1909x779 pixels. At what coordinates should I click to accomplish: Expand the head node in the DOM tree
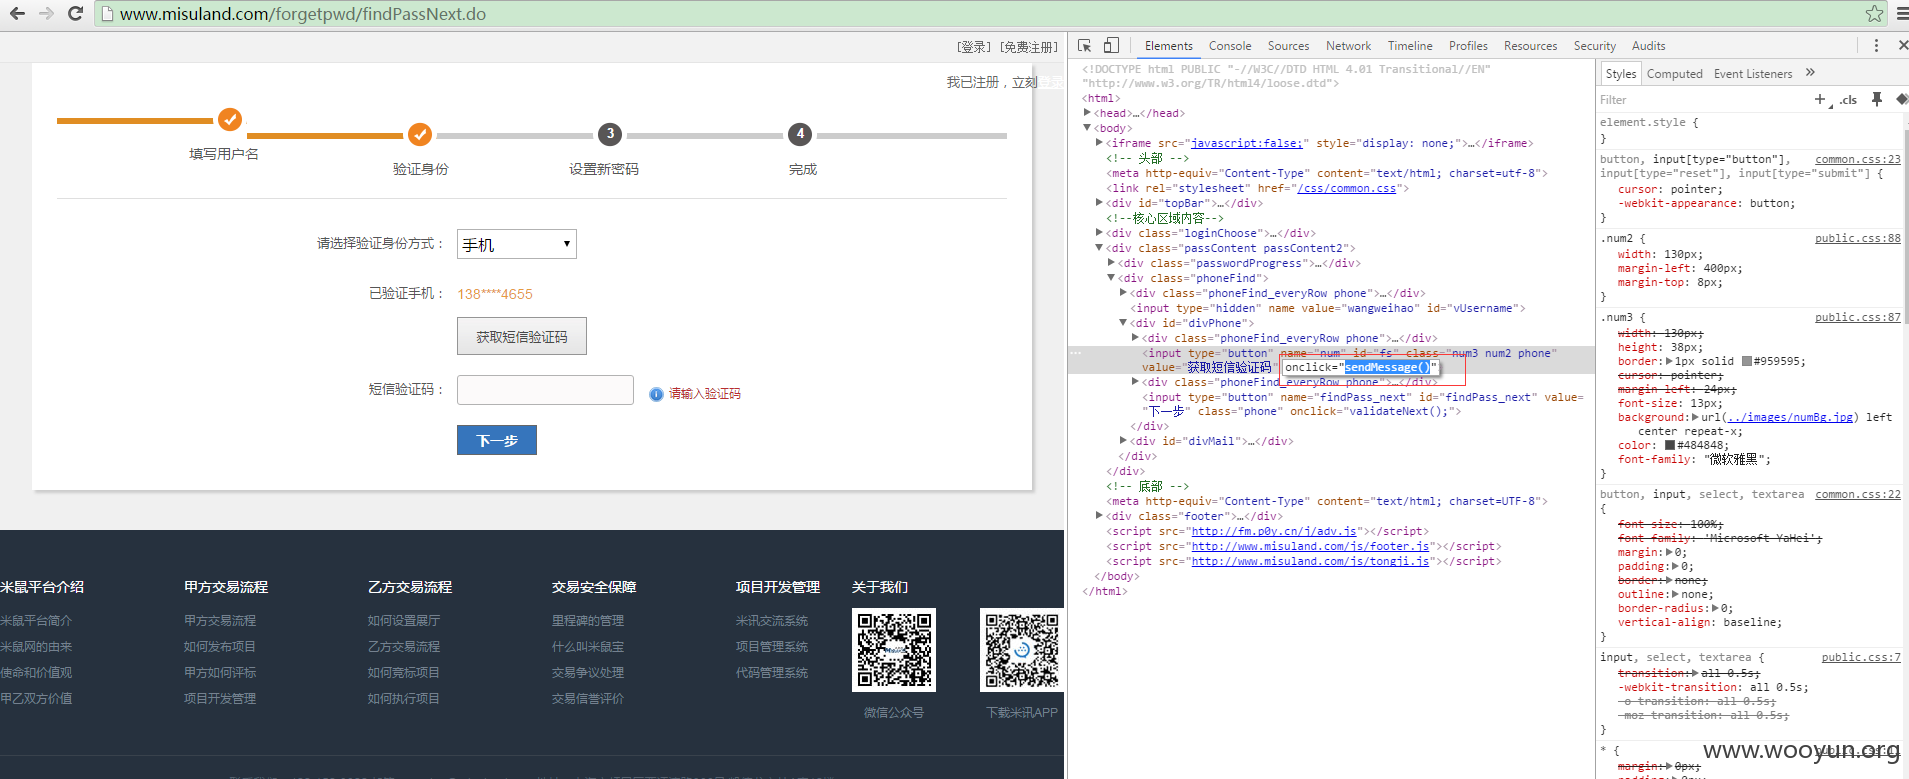point(1087,113)
